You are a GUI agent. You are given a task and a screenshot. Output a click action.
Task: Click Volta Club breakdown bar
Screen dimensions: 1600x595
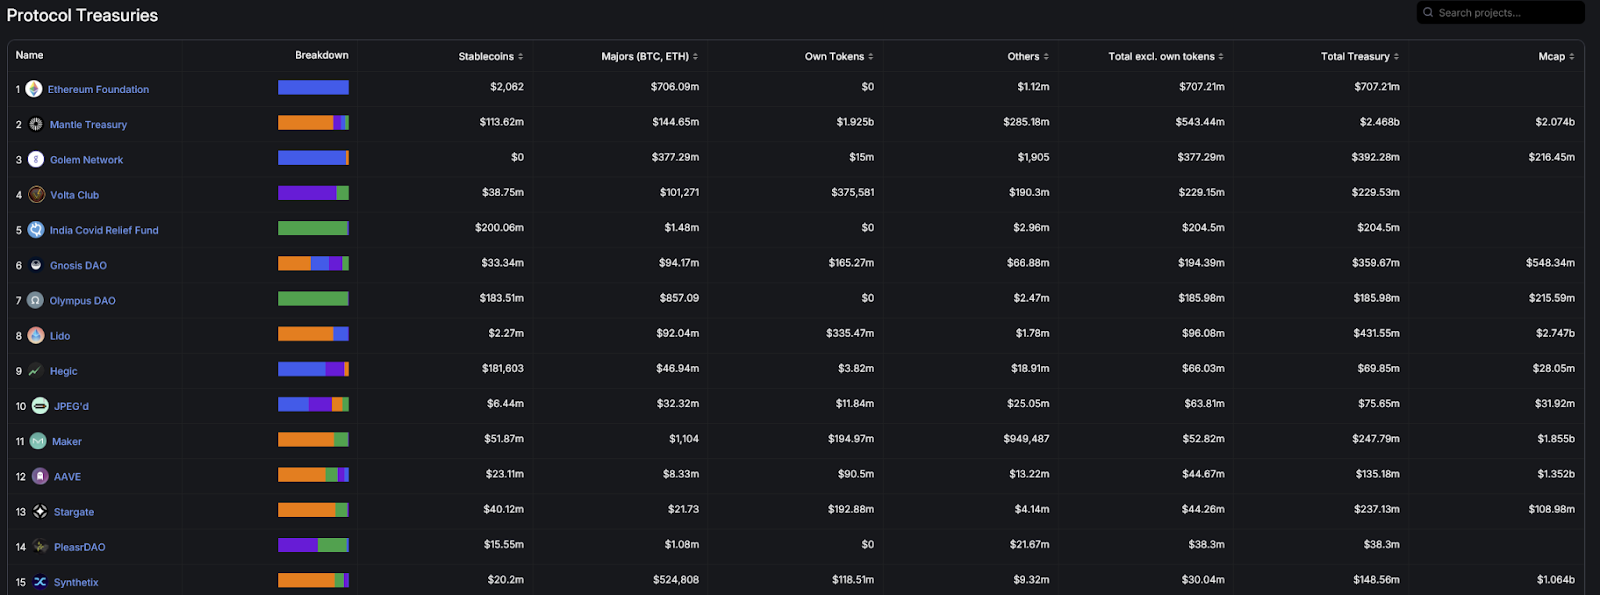313,193
